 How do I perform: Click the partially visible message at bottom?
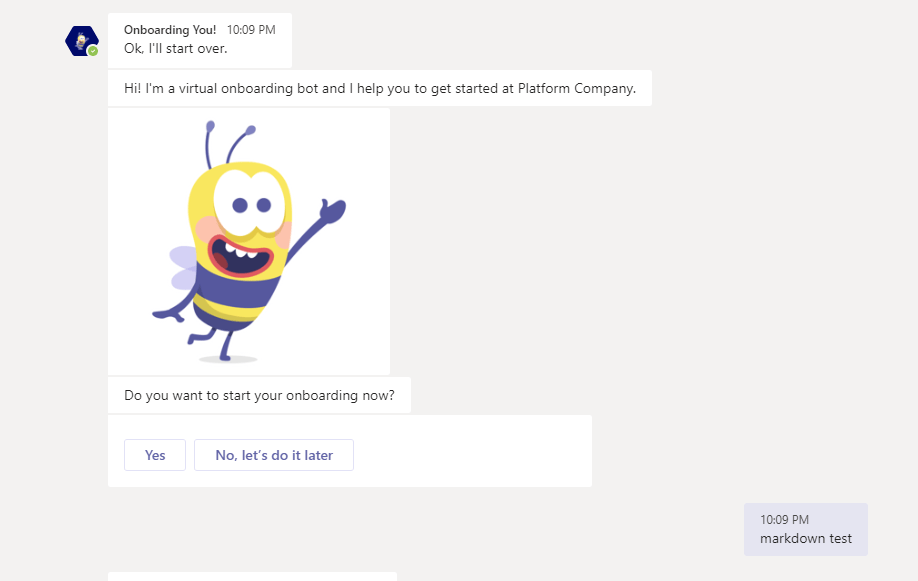(x=251, y=576)
